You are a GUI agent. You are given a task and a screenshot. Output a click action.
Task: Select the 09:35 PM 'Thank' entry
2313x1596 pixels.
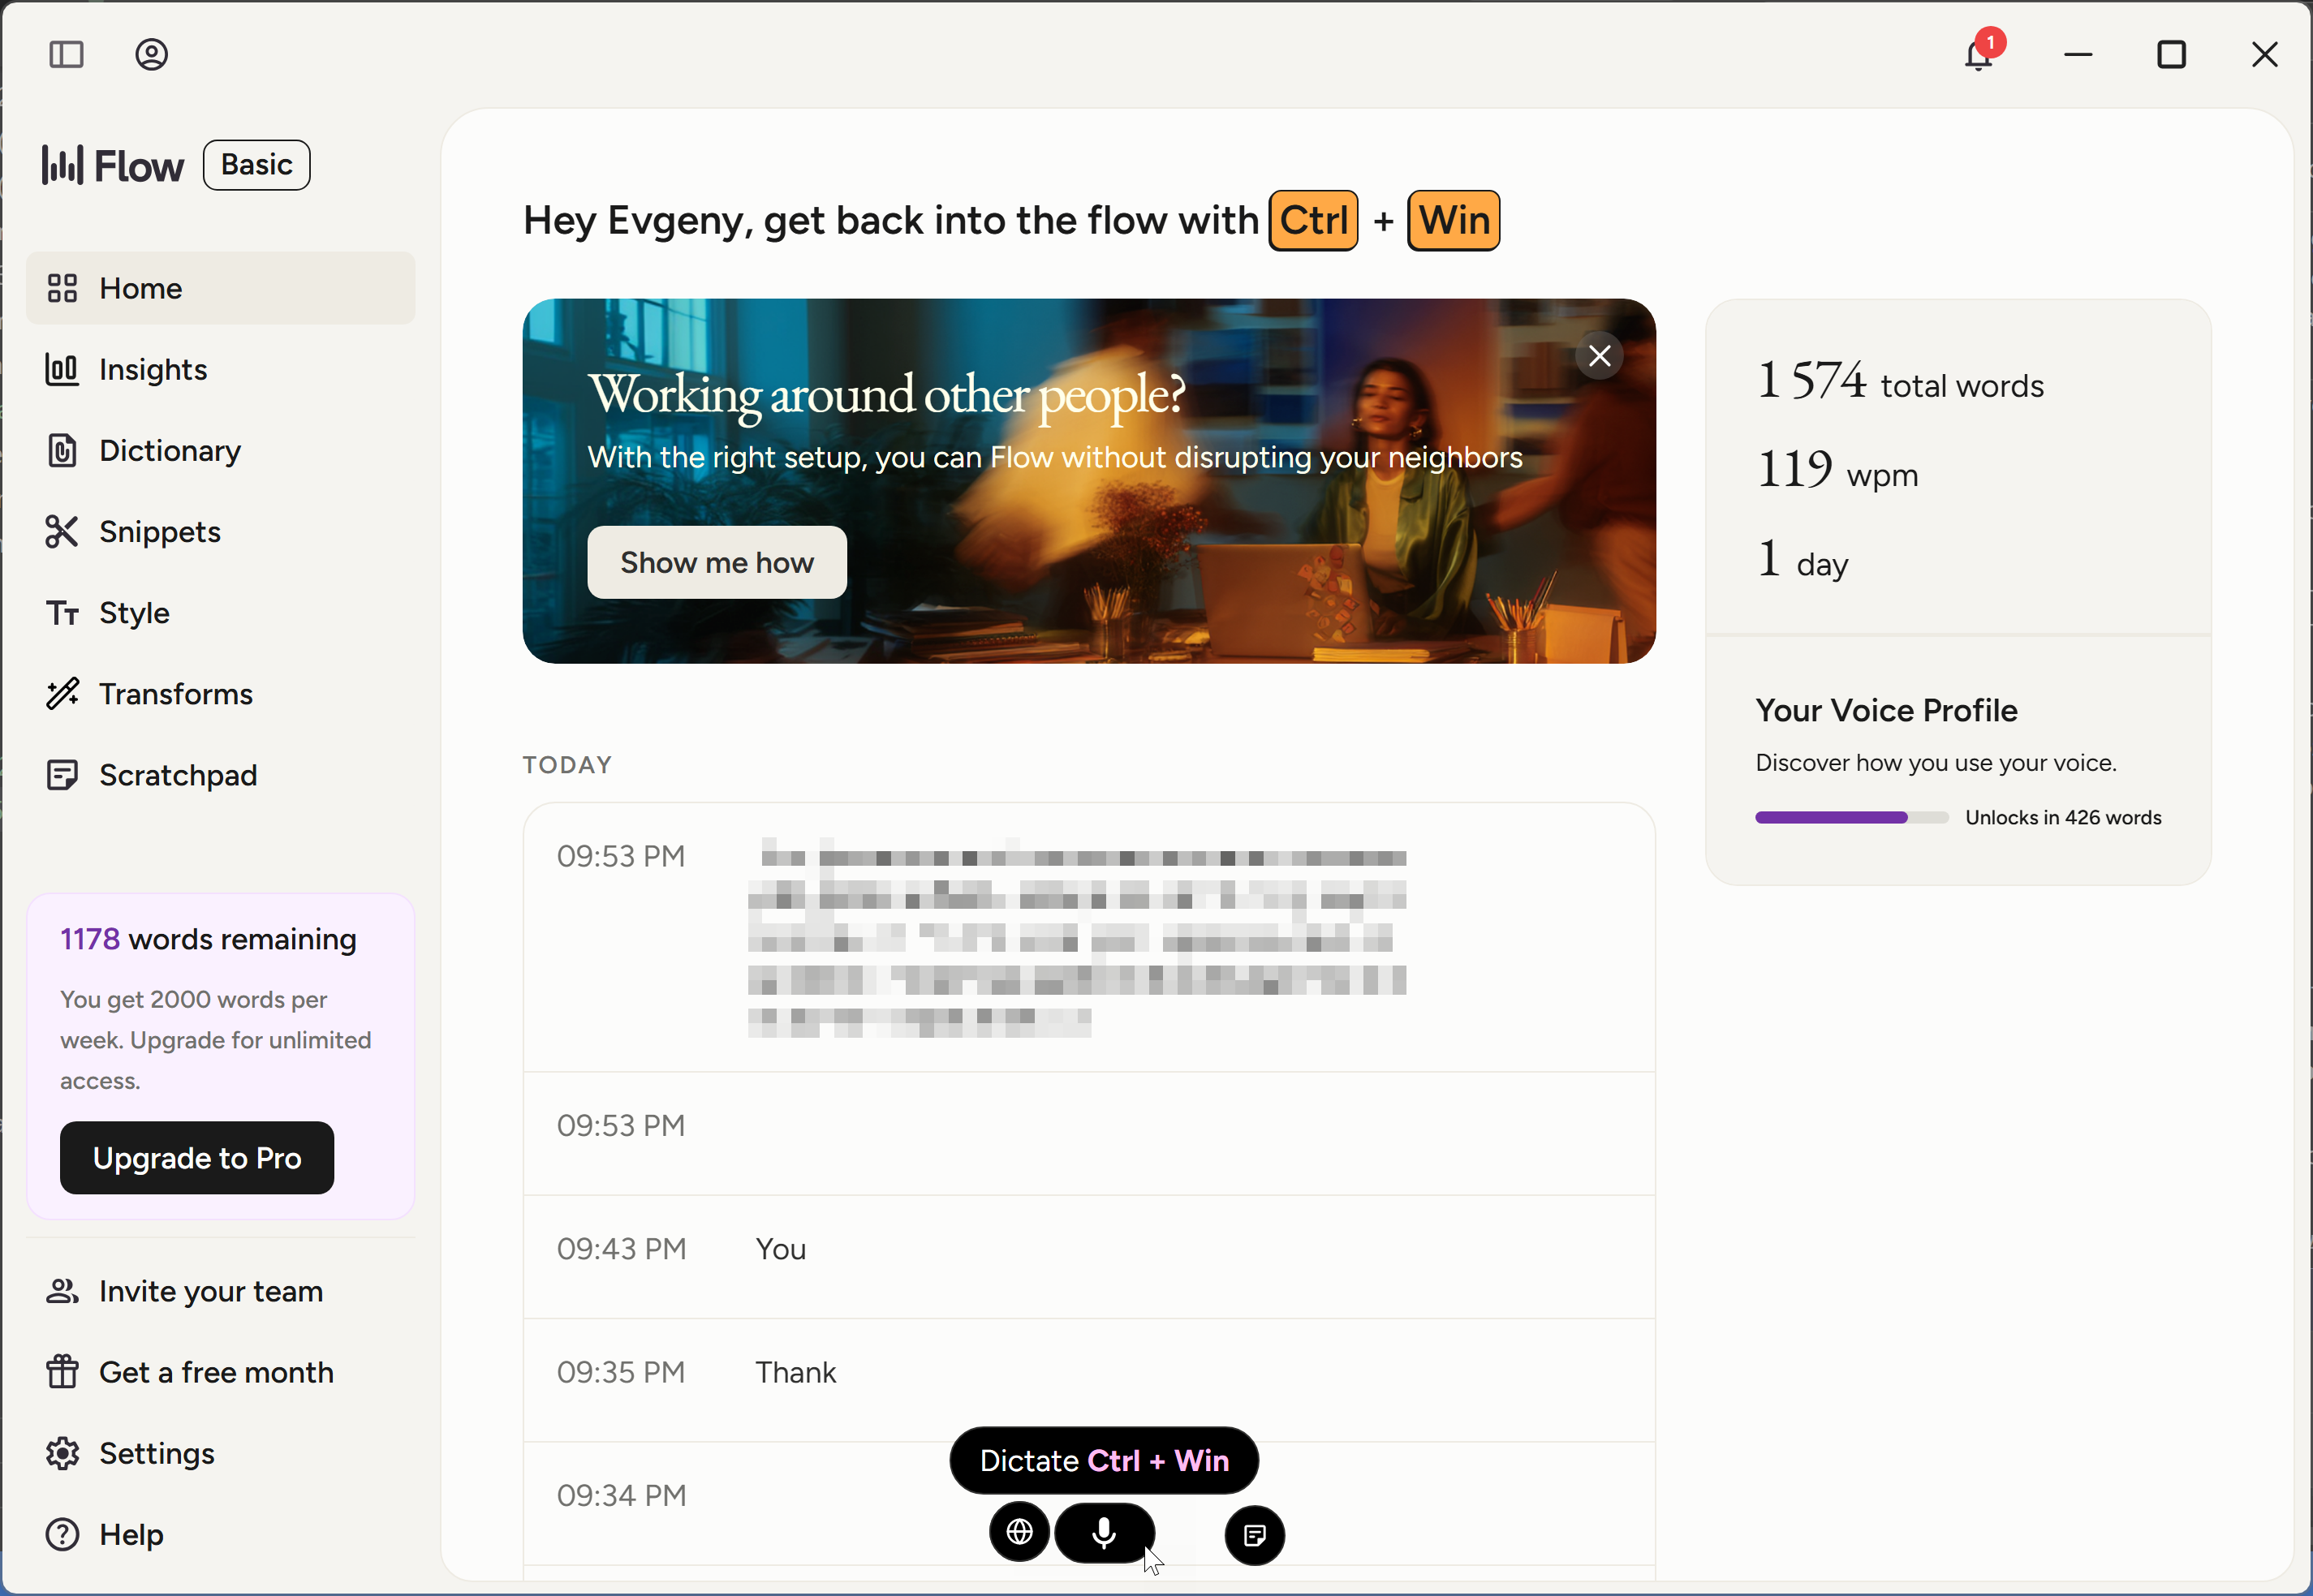click(x=1089, y=1379)
